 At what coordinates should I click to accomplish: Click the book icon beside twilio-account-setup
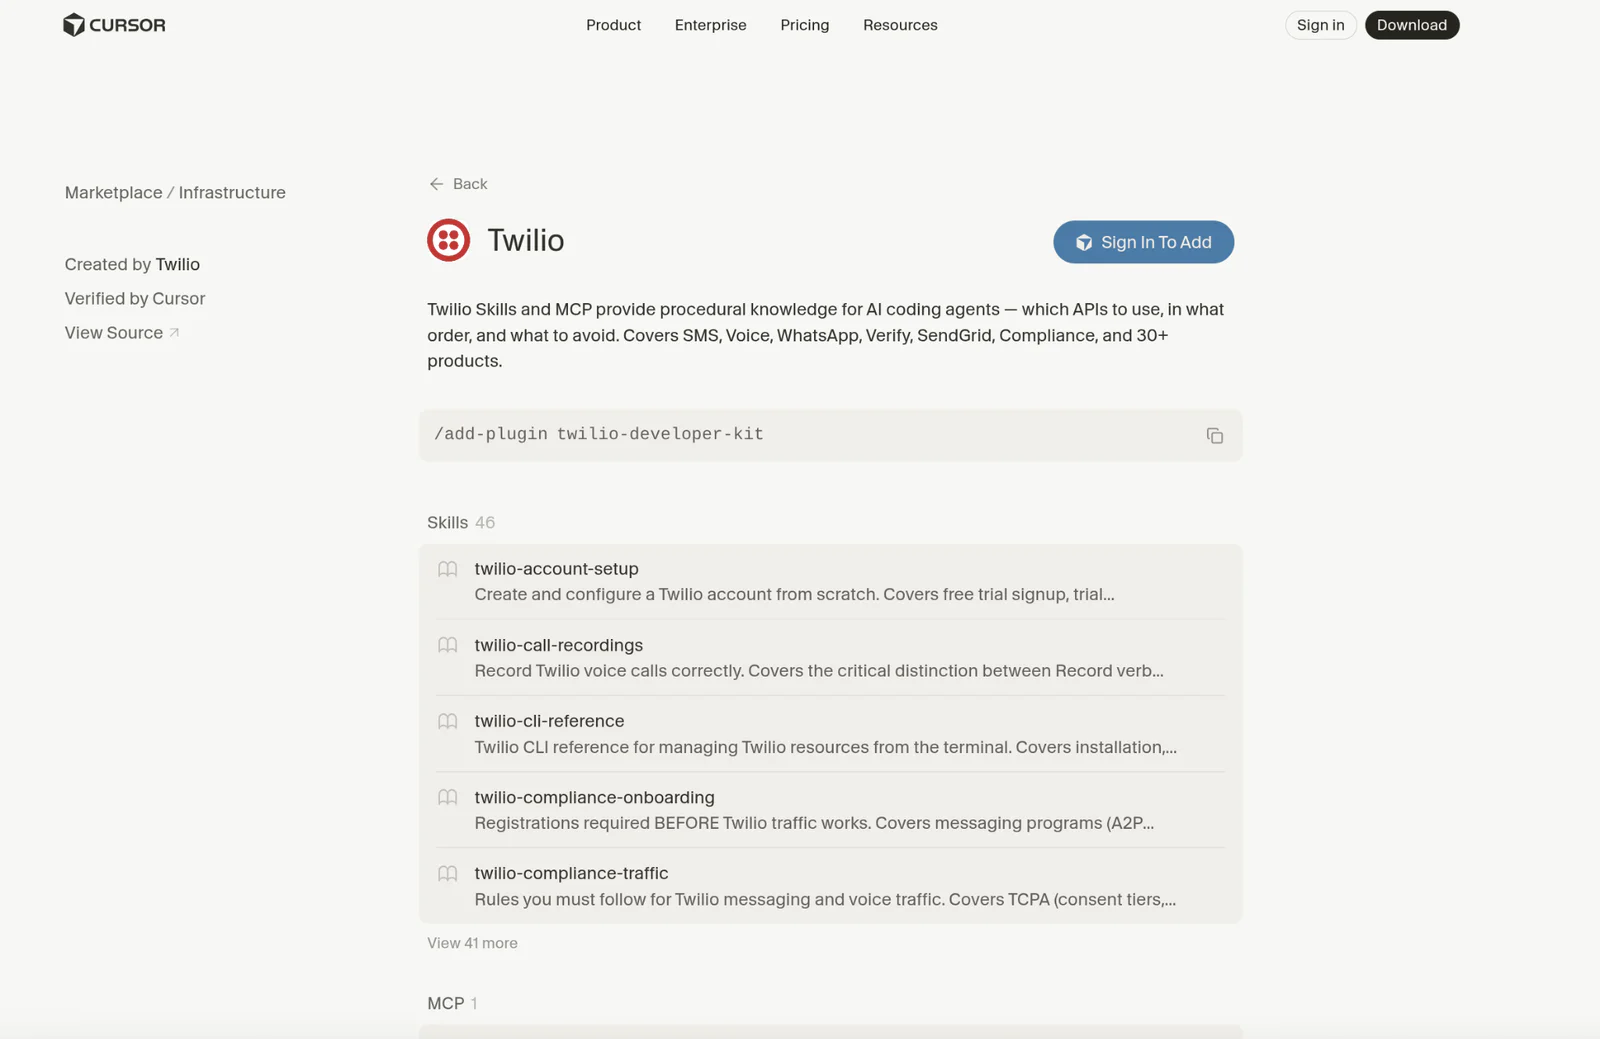pos(448,569)
